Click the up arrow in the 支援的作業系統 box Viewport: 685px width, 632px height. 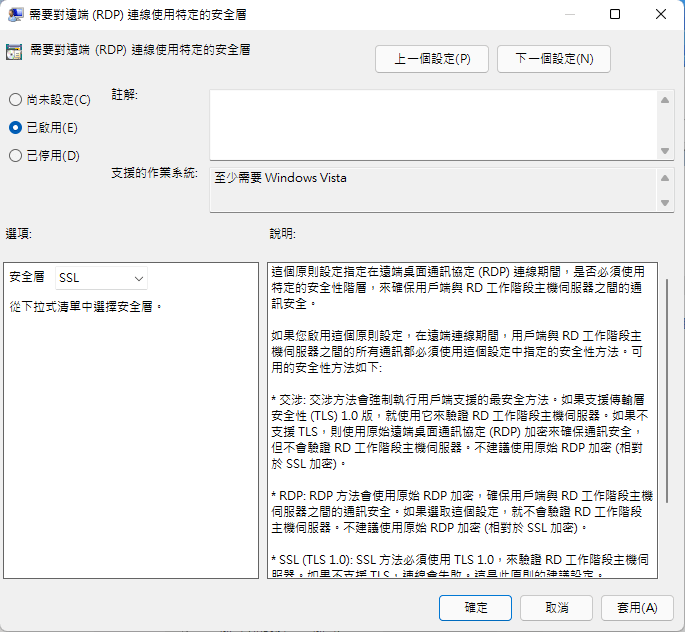[665, 177]
